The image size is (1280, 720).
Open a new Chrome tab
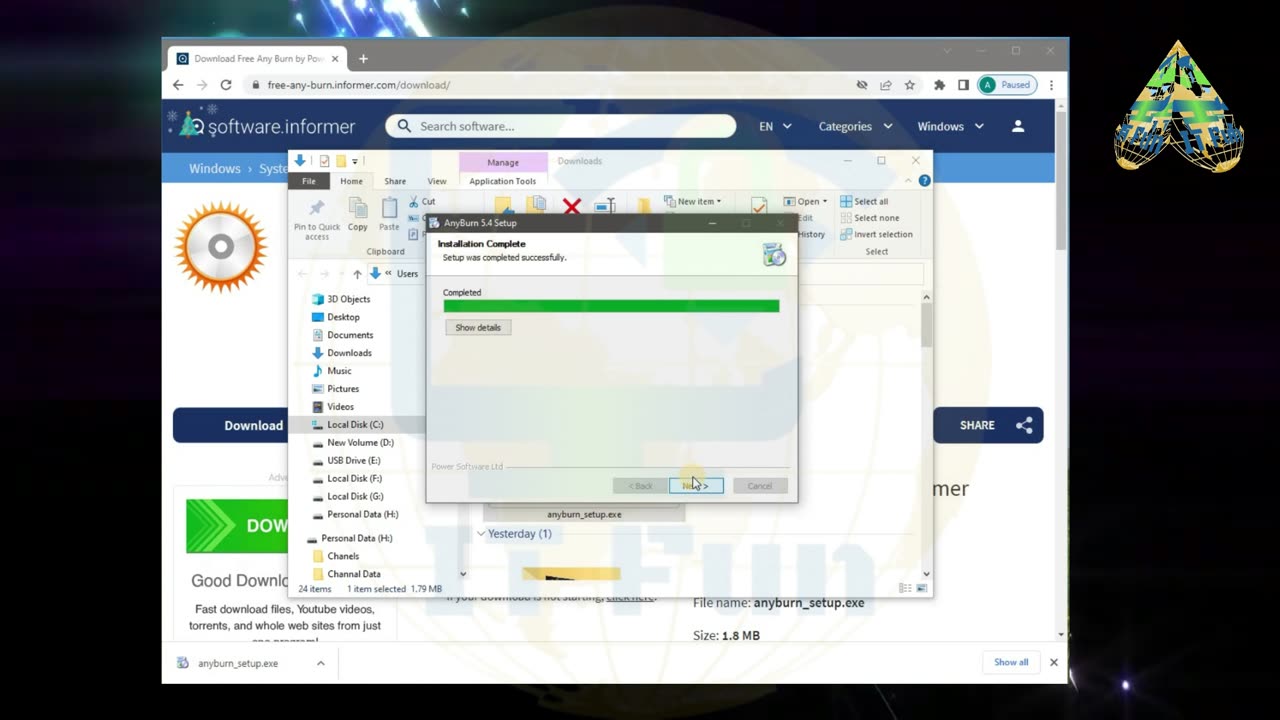coord(363,59)
